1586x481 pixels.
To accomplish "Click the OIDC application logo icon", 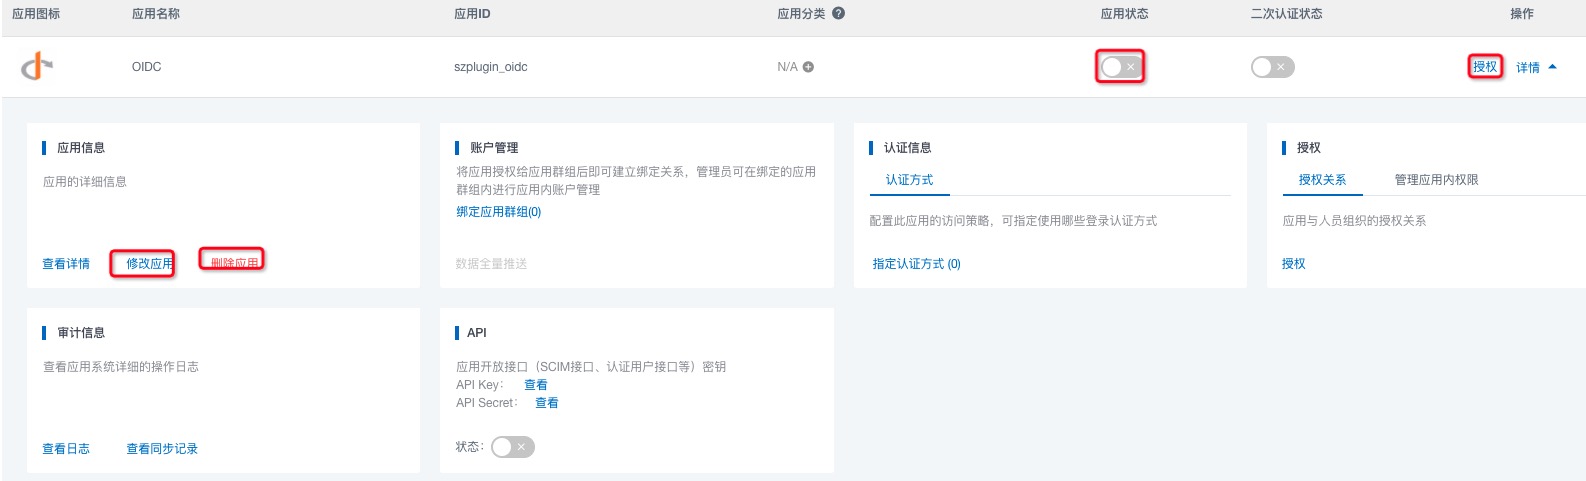I will (x=37, y=67).
